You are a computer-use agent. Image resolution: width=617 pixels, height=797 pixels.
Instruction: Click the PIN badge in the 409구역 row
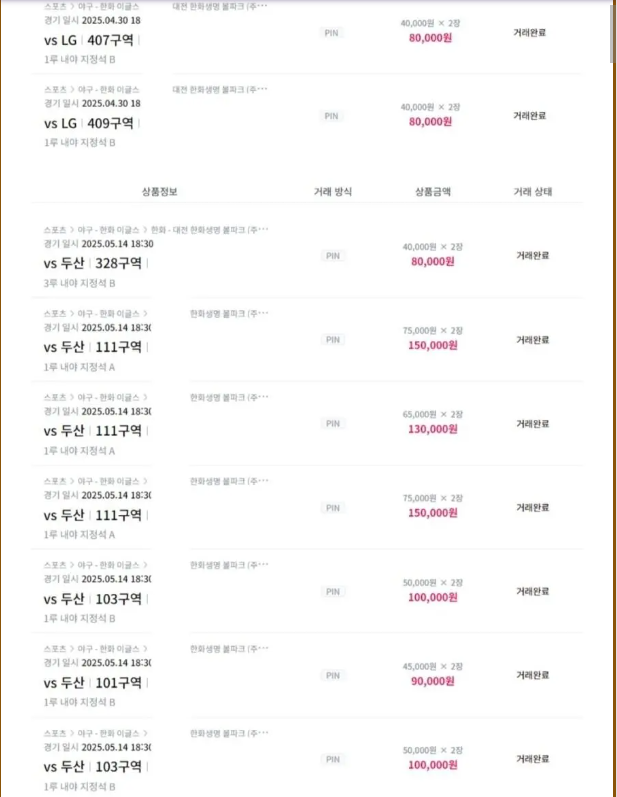331,116
